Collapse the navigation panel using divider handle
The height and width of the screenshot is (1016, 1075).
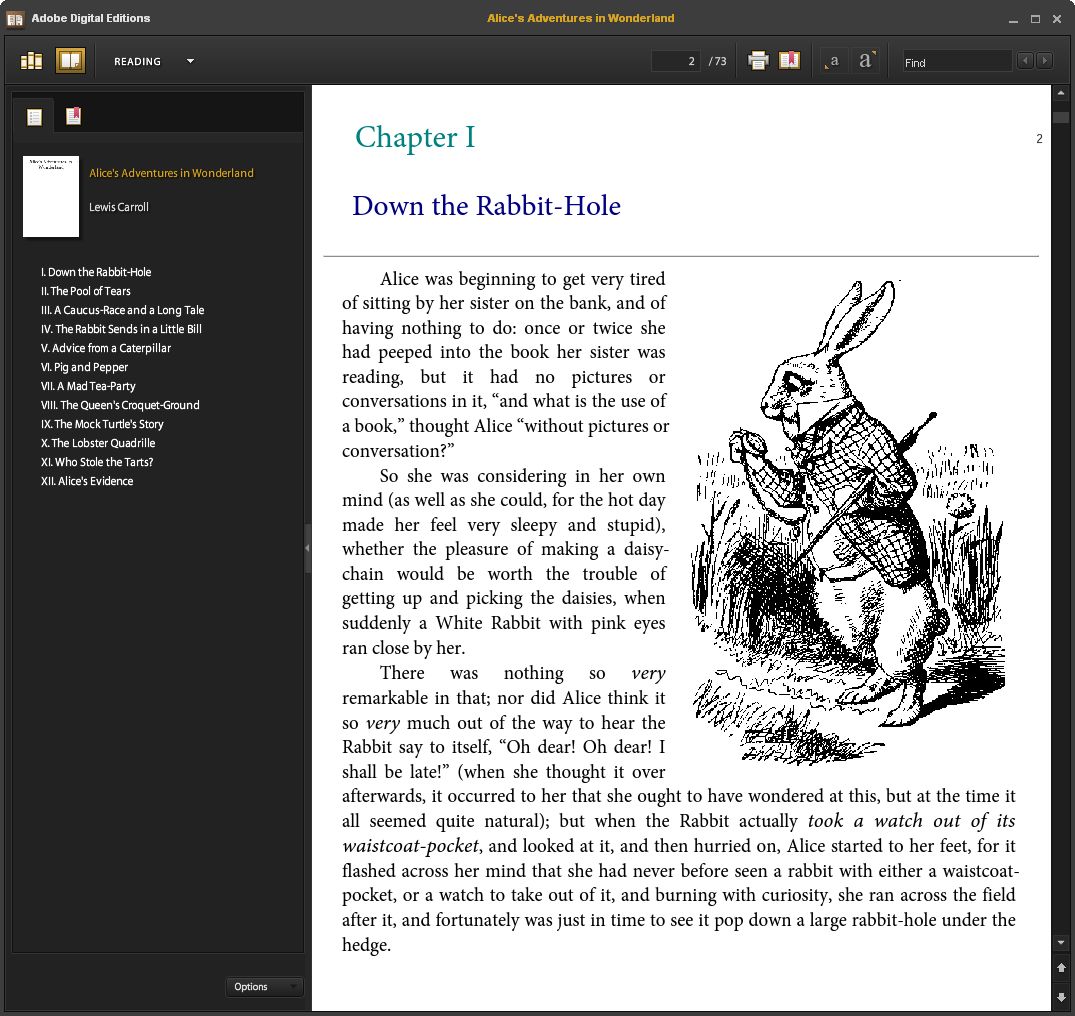pyautogui.click(x=307, y=548)
